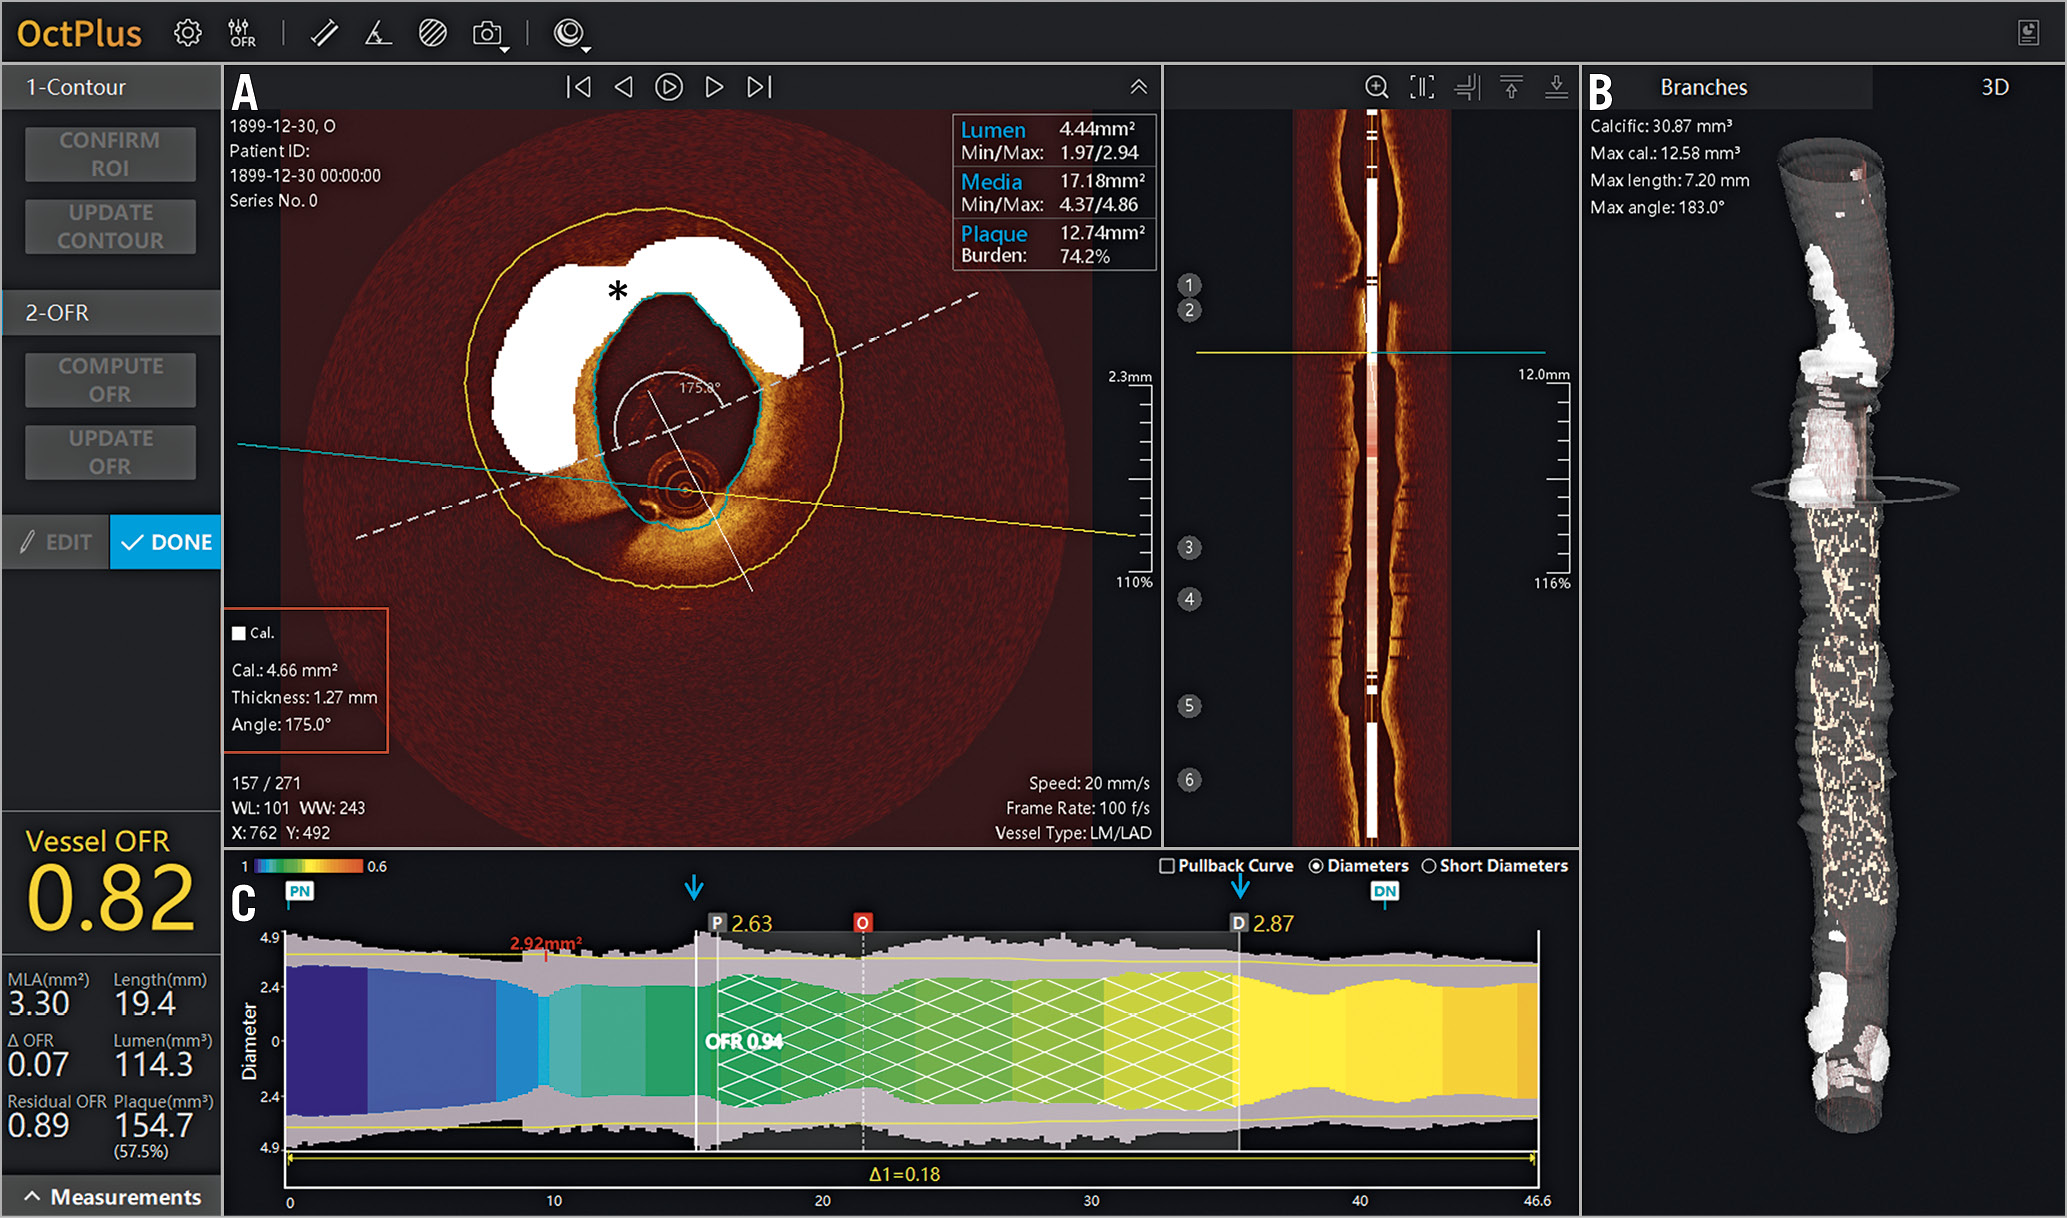Viewport: 2067px width, 1218px height.
Task: Collapse cross-section panel with double chevron
Action: (1138, 87)
